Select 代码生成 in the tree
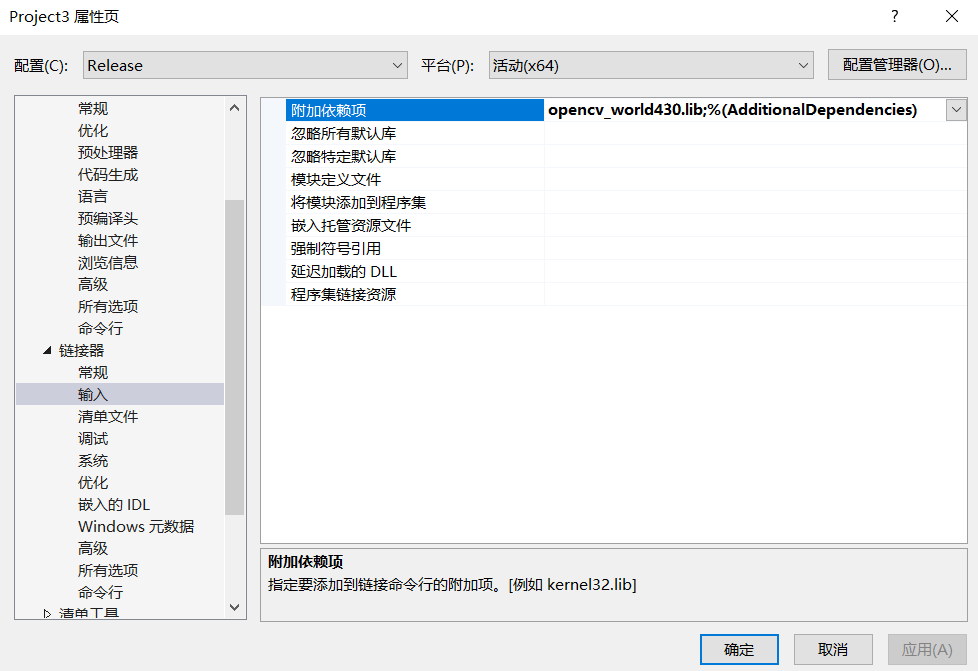This screenshot has width=978, height=671. click(108, 175)
